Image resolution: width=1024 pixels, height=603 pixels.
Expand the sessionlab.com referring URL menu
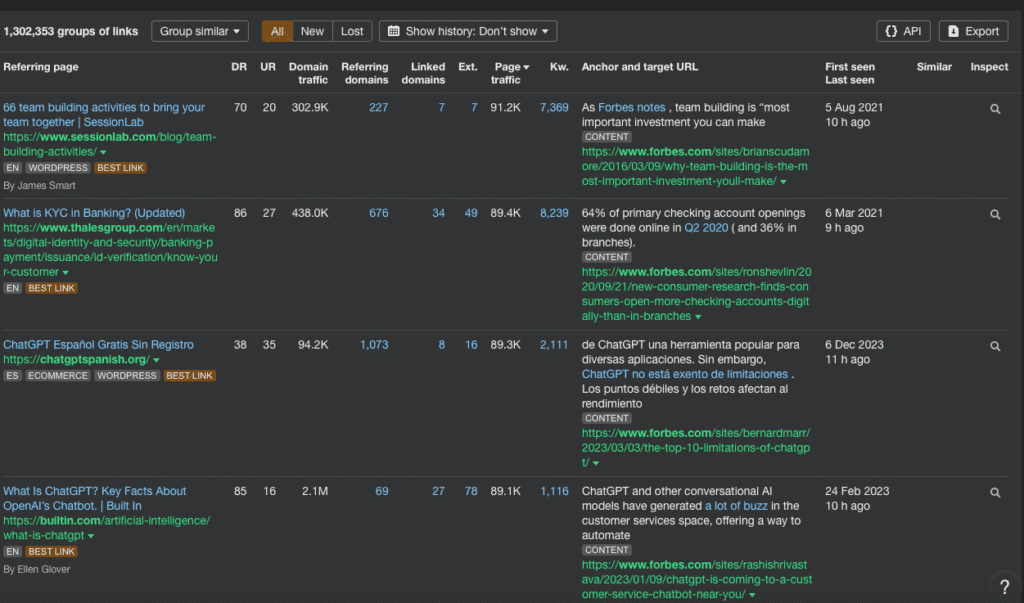103,152
